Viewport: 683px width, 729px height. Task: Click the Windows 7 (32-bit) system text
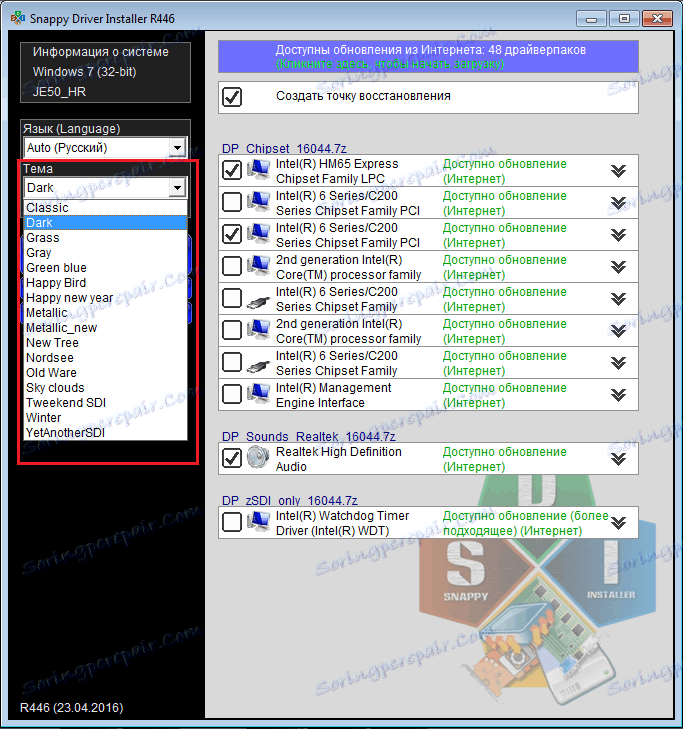(85, 72)
